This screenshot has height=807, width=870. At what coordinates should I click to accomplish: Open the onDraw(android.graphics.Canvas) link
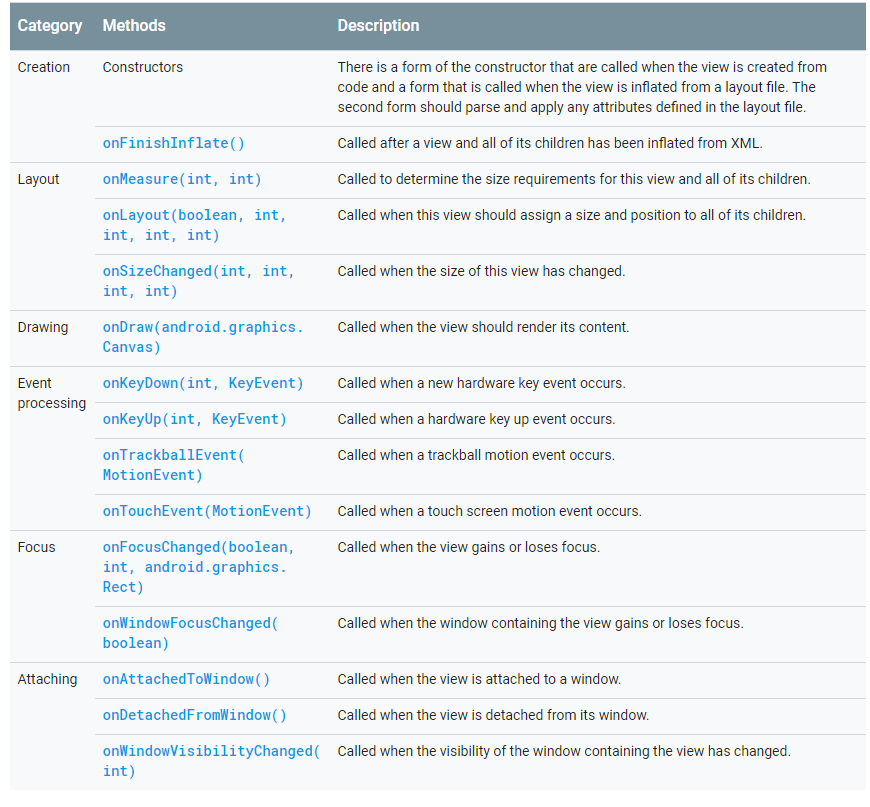pyautogui.click(x=202, y=337)
